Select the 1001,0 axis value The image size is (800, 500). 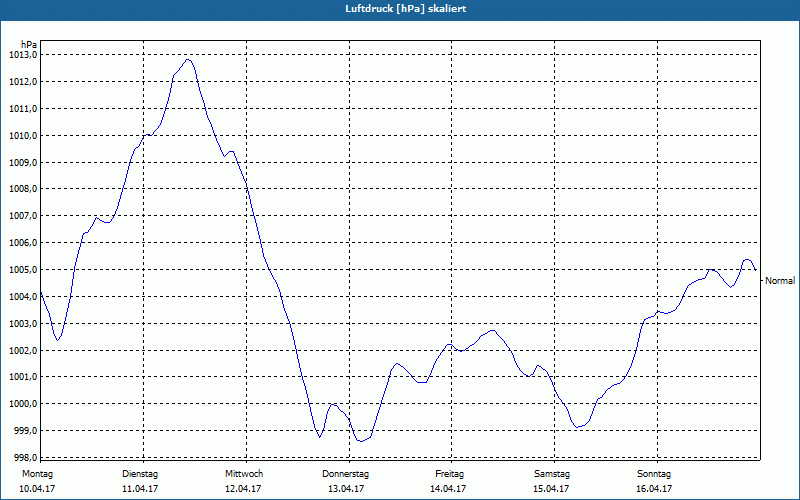[23, 377]
